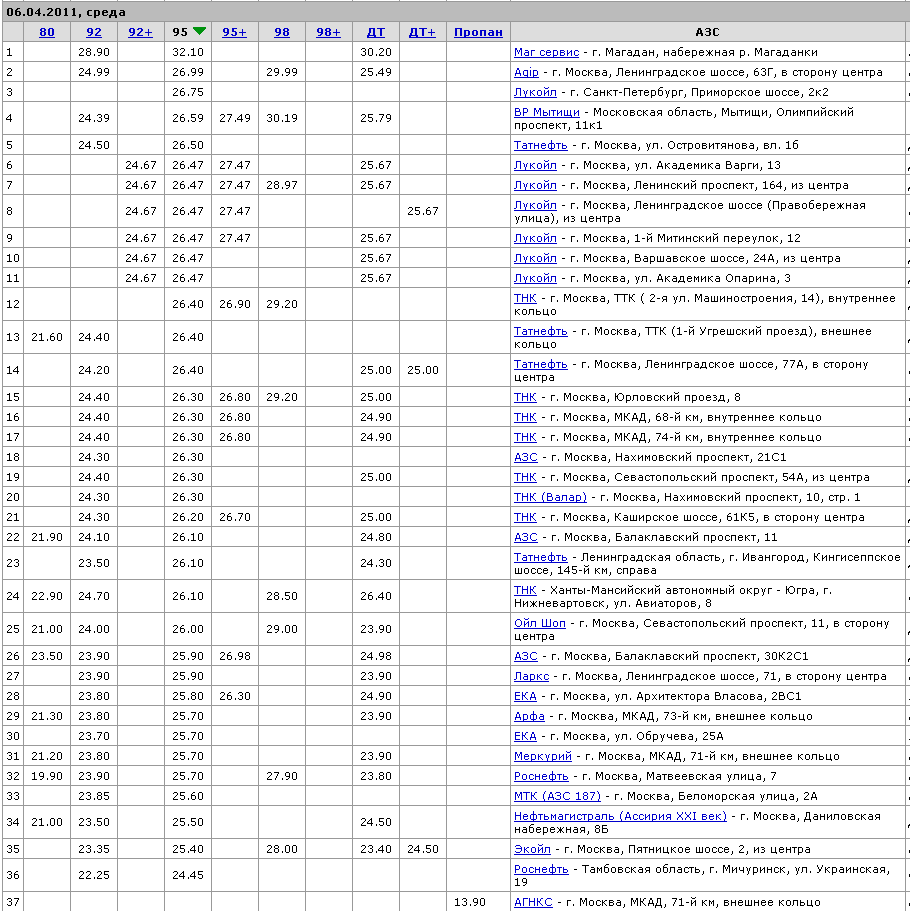Open АЗС Балаклавский проспект 11 link
Screen dimensions: 910x911
pyautogui.click(x=525, y=537)
